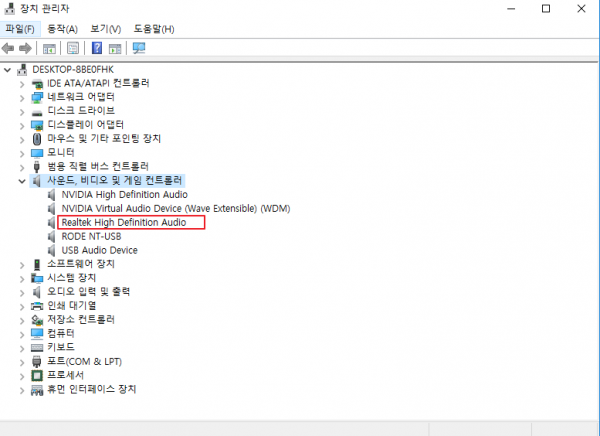600x436 pixels.
Task: Click the 네트워크 어댑터 icon
Action: [37, 97]
